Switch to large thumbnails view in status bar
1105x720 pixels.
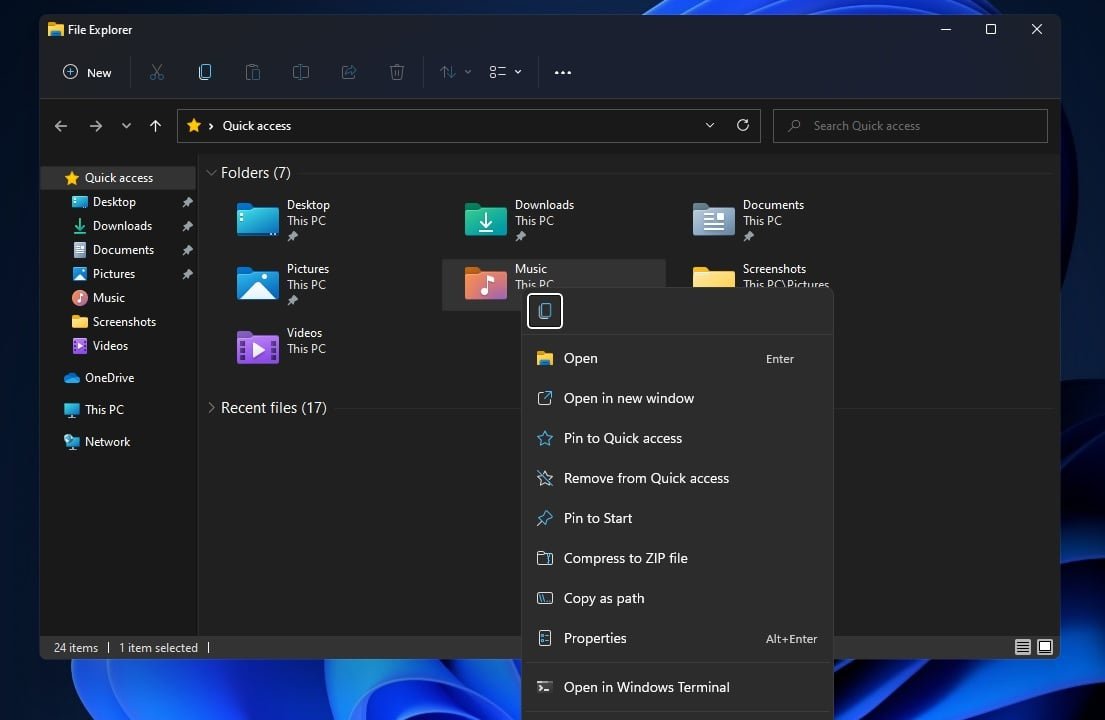(1045, 647)
